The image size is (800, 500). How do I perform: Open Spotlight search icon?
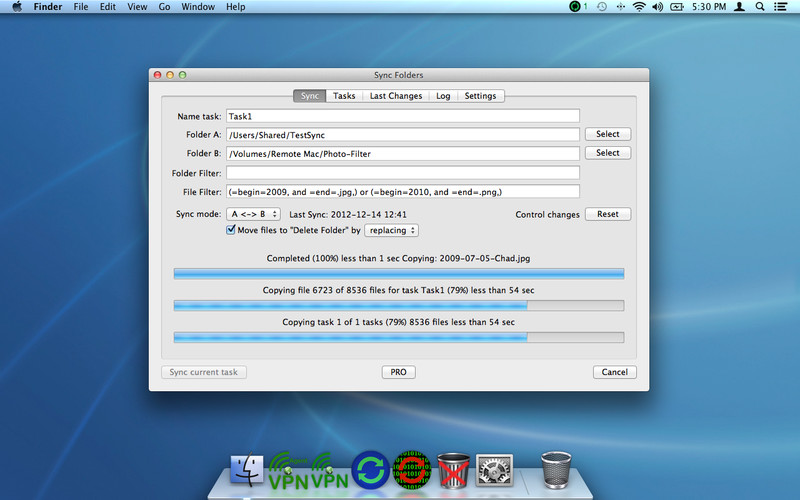click(760, 7)
